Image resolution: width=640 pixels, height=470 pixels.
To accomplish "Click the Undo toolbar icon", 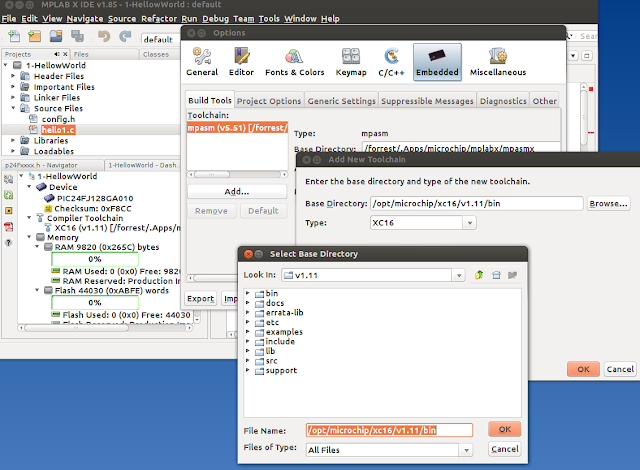I will pyautogui.click(x=104, y=36).
